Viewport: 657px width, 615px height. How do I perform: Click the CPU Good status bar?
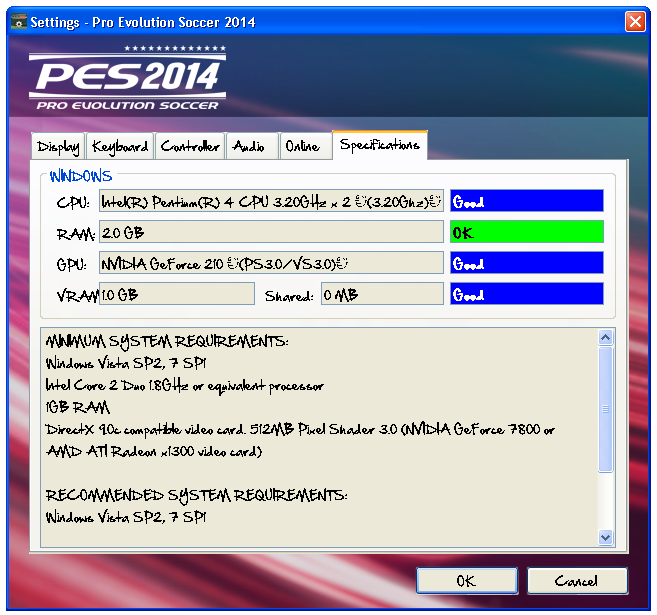527,201
